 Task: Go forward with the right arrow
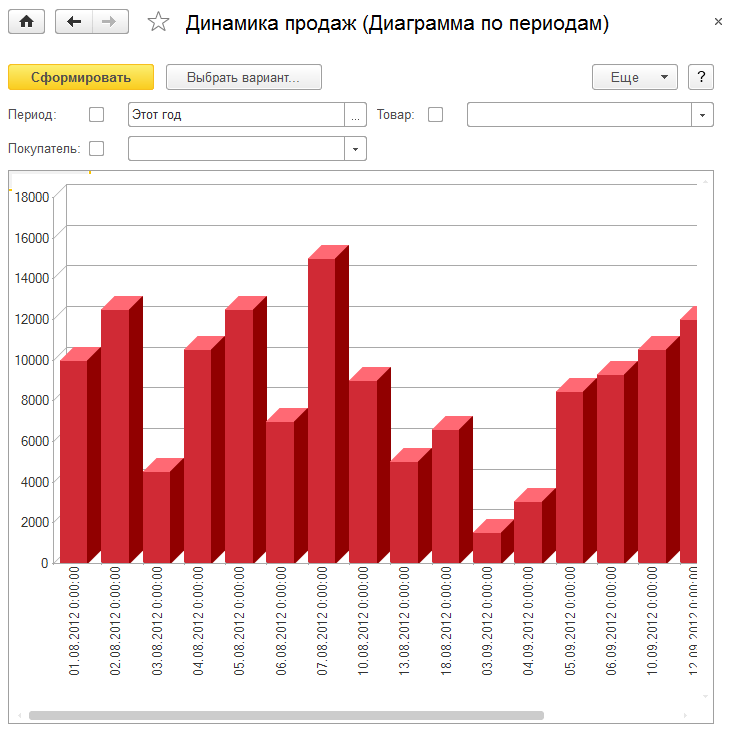pos(110,22)
